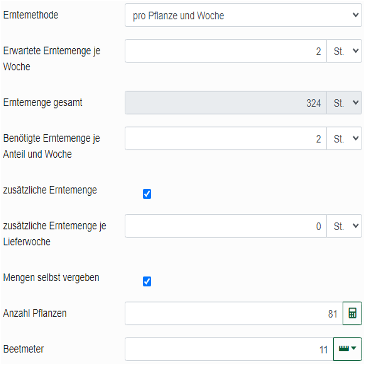The image size is (365, 365).
Task: Open unit dropdown for zusätzliche Erntemenge je Lieferwoche
Action: (344, 226)
